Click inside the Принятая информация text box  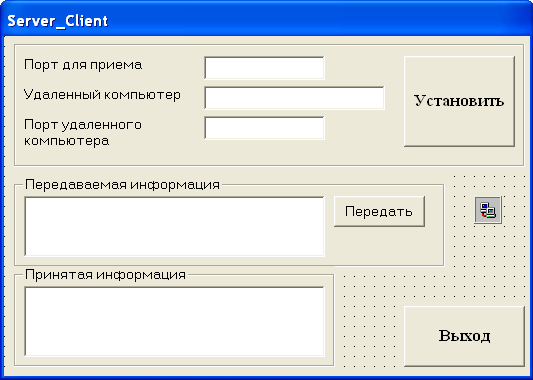175,321
